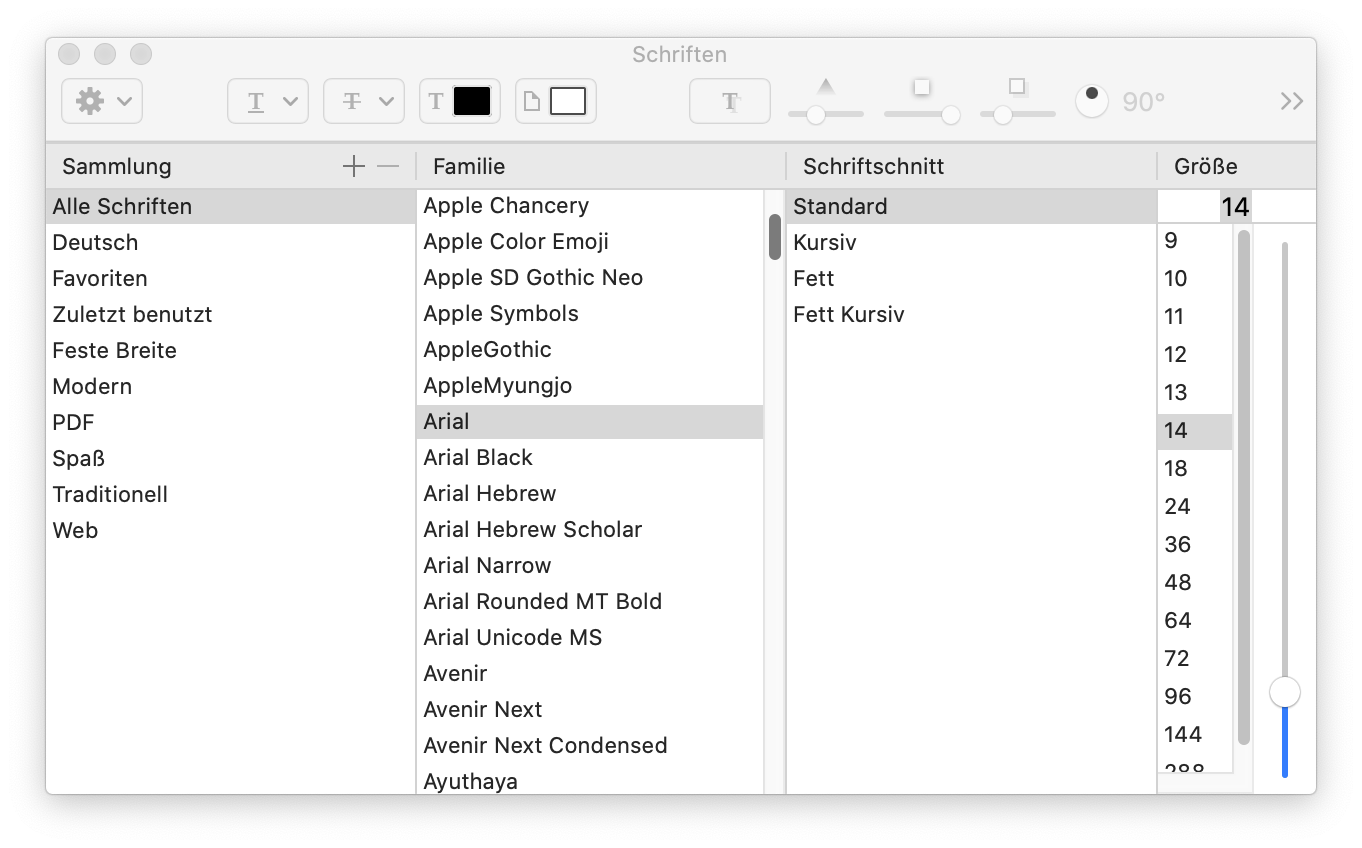Select the Web collection
Image resolution: width=1362 pixels, height=848 pixels.
[231, 530]
